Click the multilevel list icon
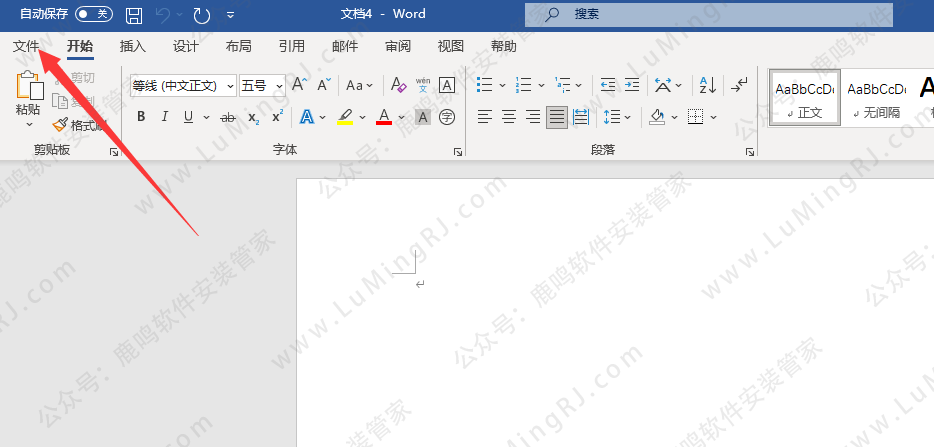934x447 pixels. (562, 85)
